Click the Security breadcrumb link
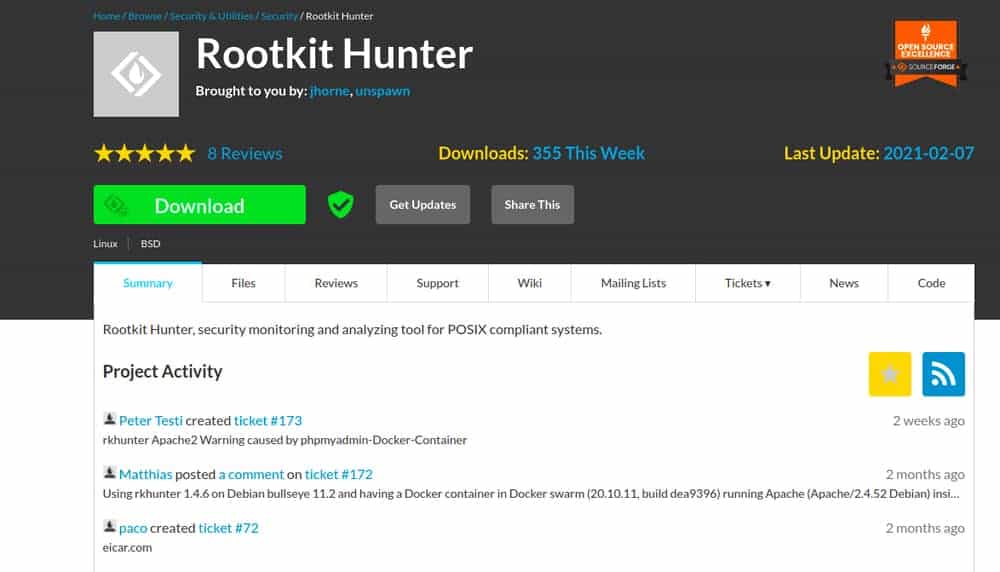1000x572 pixels. coord(279,16)
